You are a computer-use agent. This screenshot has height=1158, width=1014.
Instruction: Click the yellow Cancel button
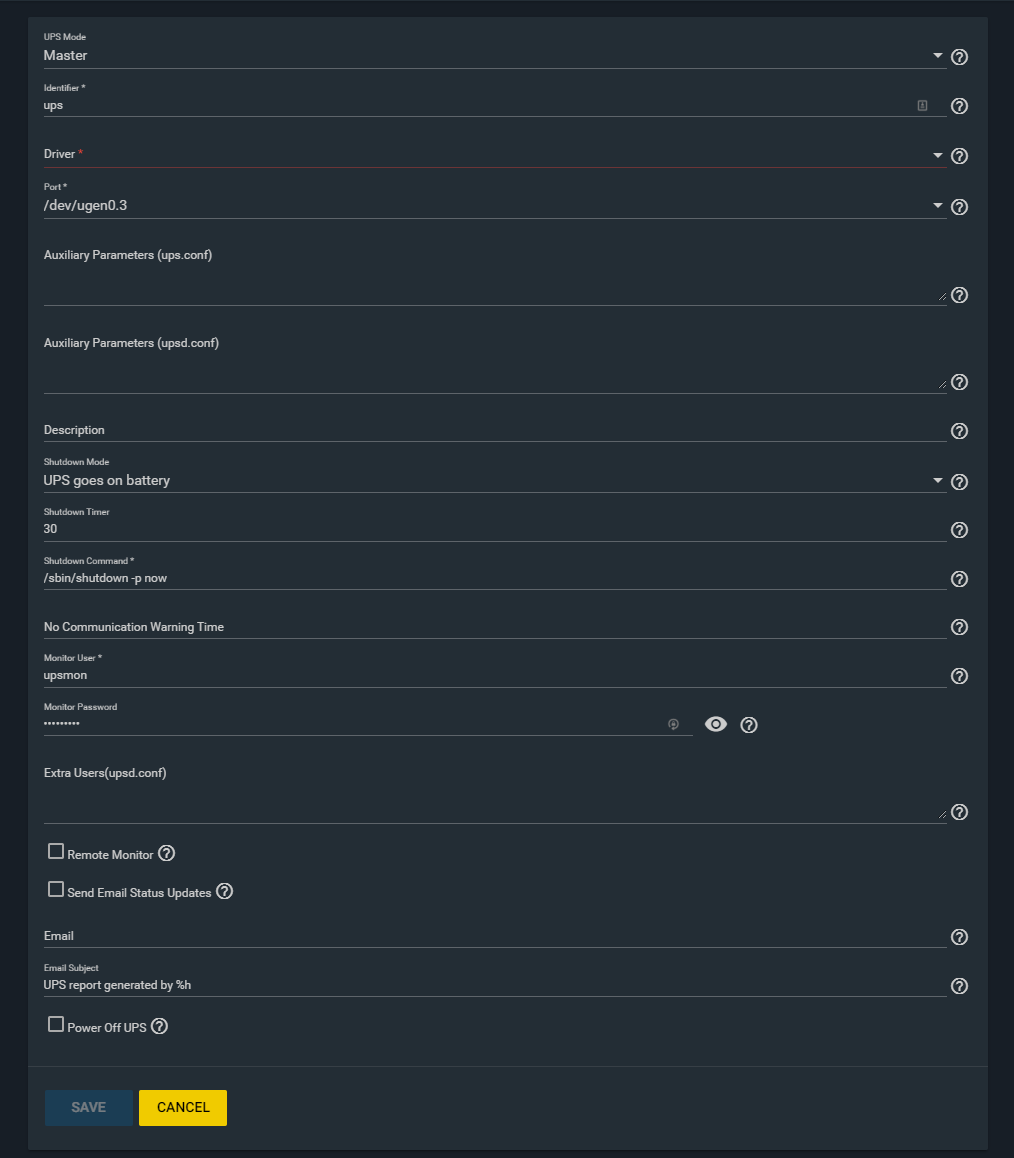(x=183, y=1107)
